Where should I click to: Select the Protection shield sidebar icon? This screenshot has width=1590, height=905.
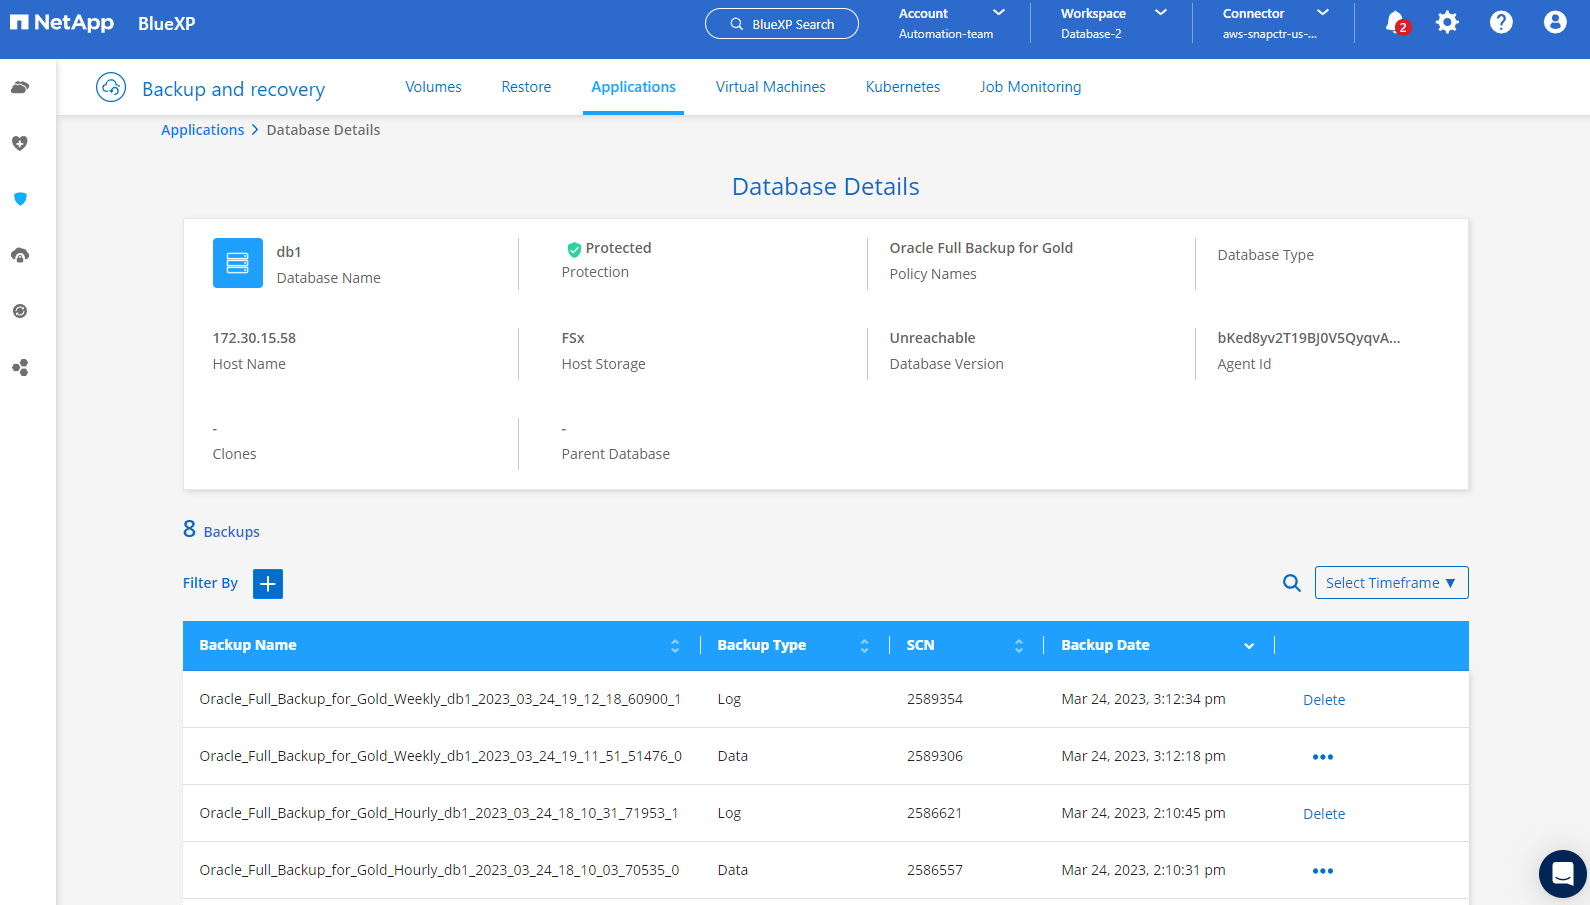coord(20,199)
